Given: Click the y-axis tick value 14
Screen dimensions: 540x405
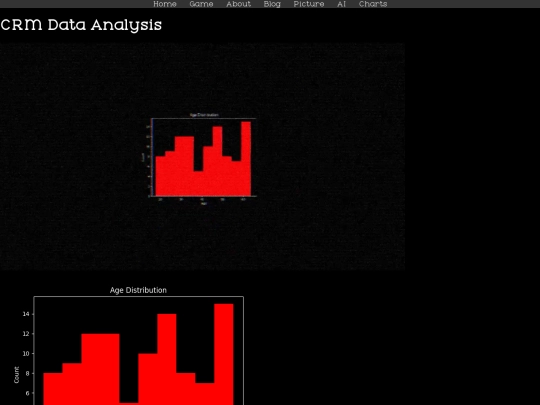Looking at the screenshot, I should click(26, 314).
